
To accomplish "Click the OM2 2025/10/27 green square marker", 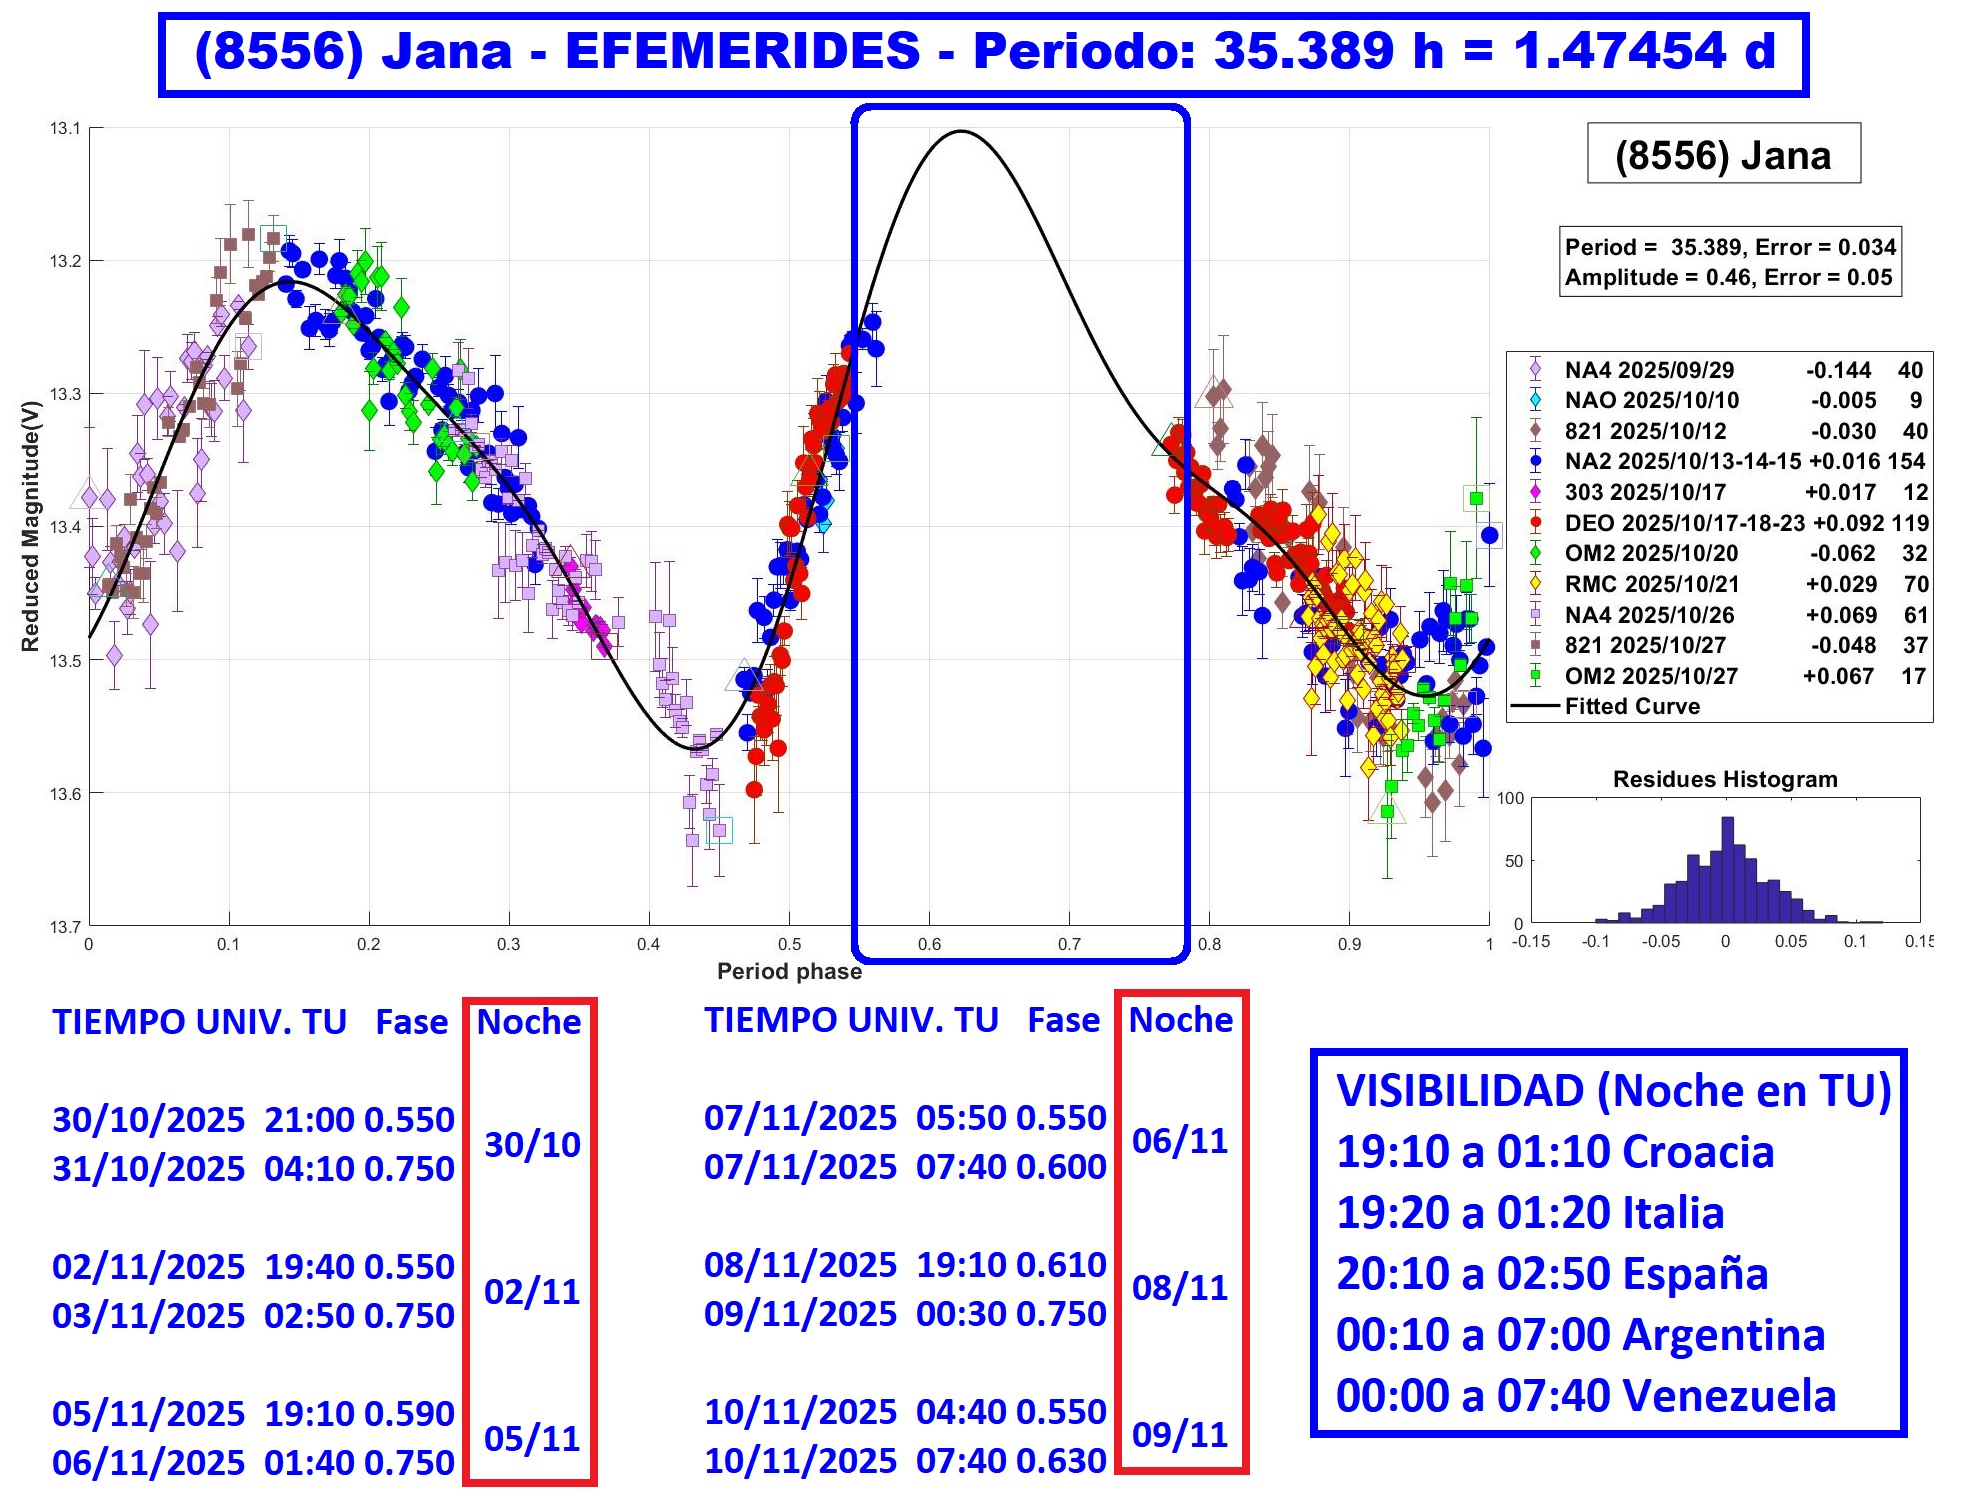I will tap(1535, 676).
